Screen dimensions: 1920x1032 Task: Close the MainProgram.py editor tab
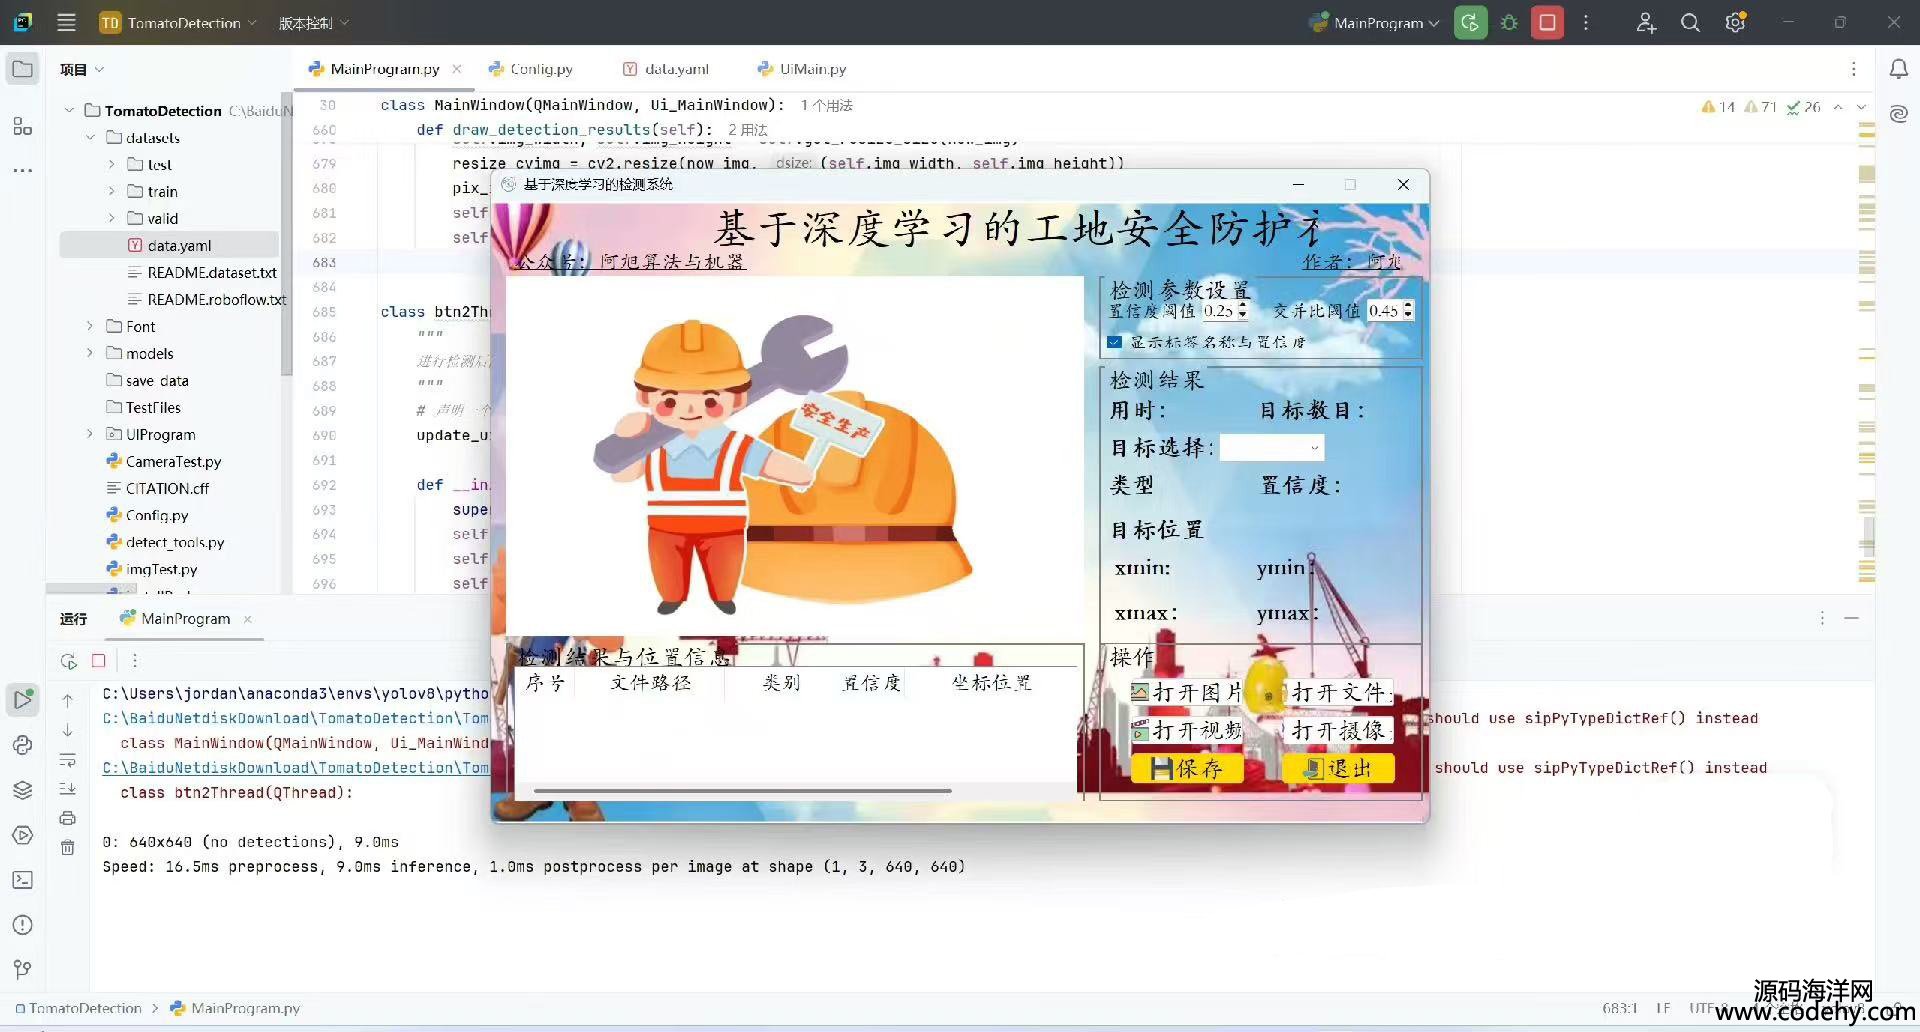pyautogui.click(x=457, y=69)
